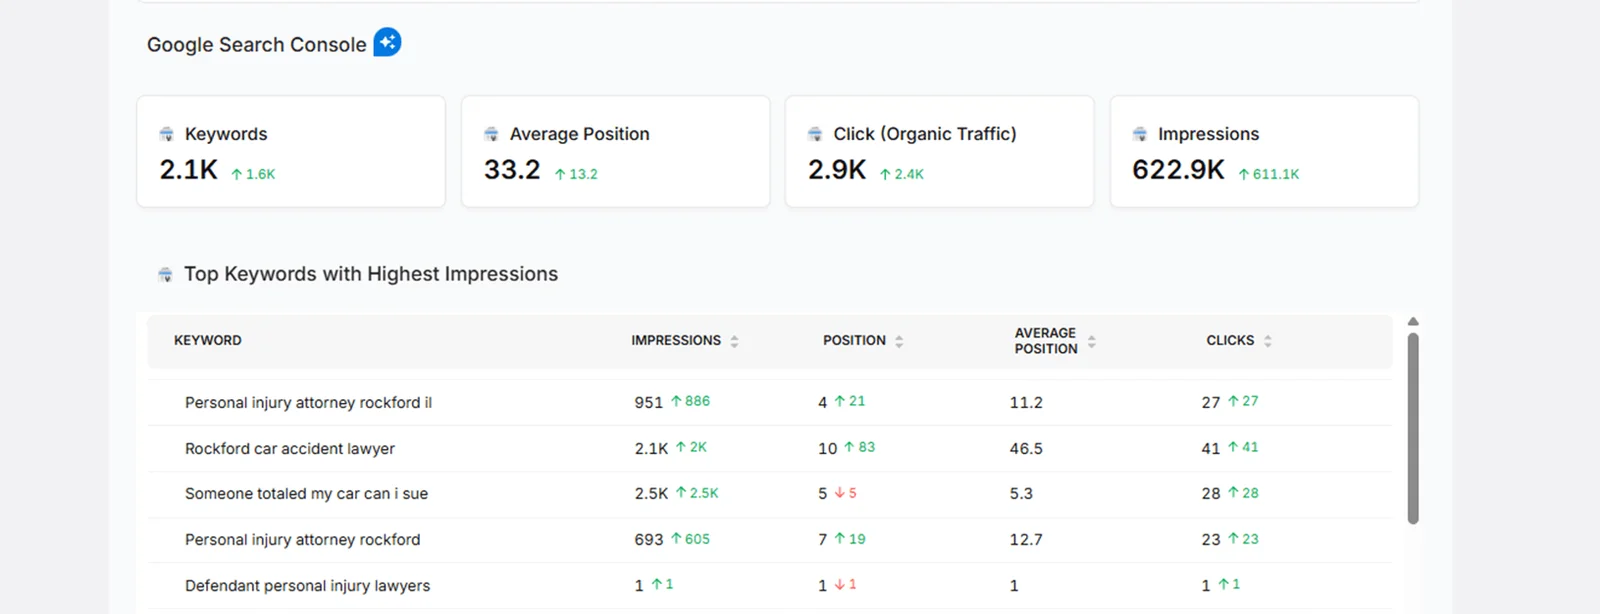The height and width of the screenshot is (614, 1600).
Task: Sort table by Clicks column
Action: [1267, 341]
